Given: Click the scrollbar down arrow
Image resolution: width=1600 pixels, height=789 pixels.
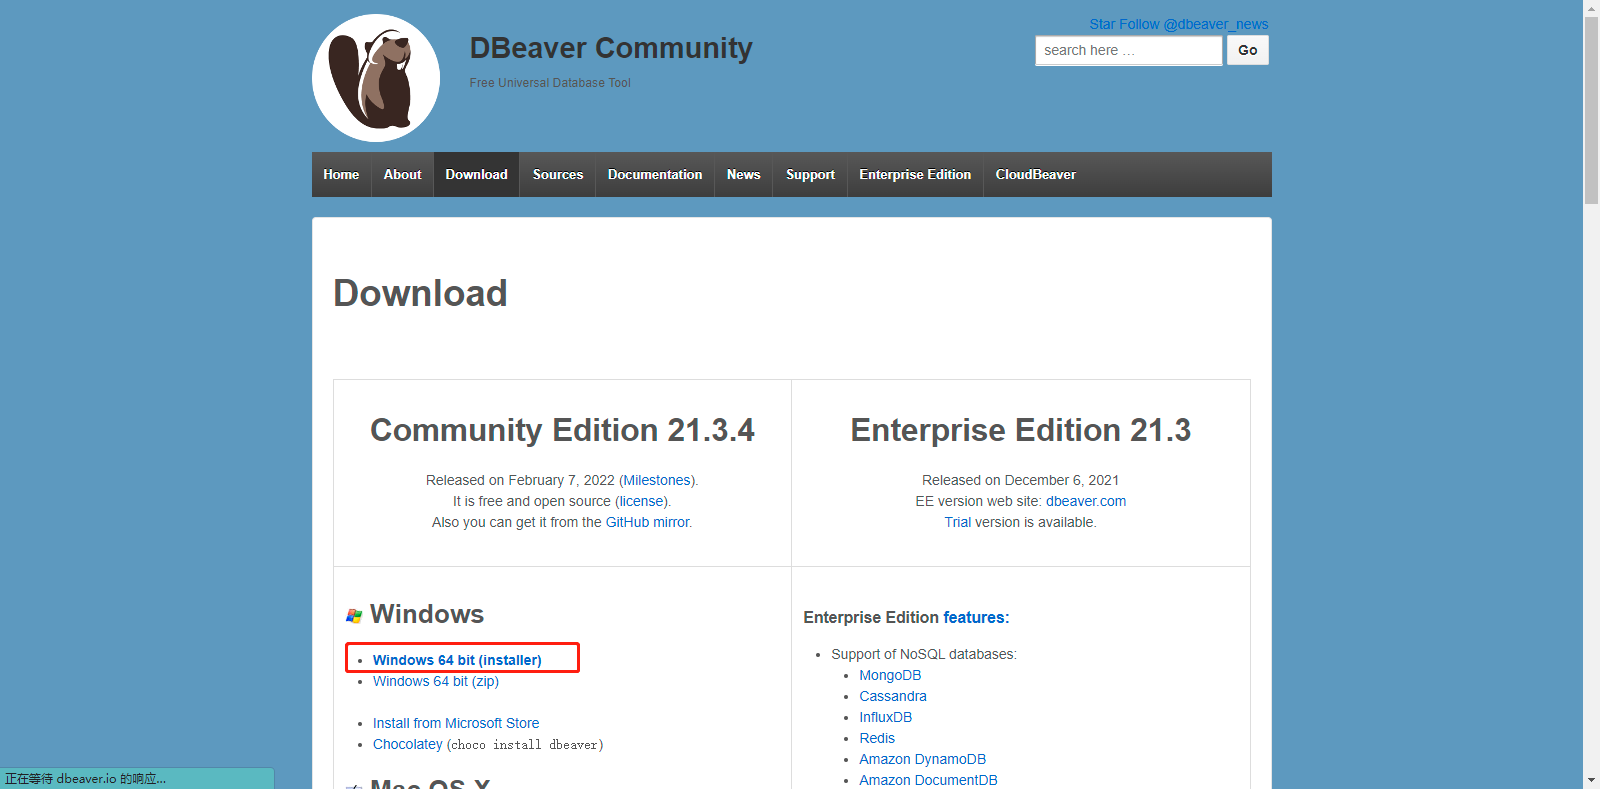Looking at the screenshot, I should coord(1591,780).
